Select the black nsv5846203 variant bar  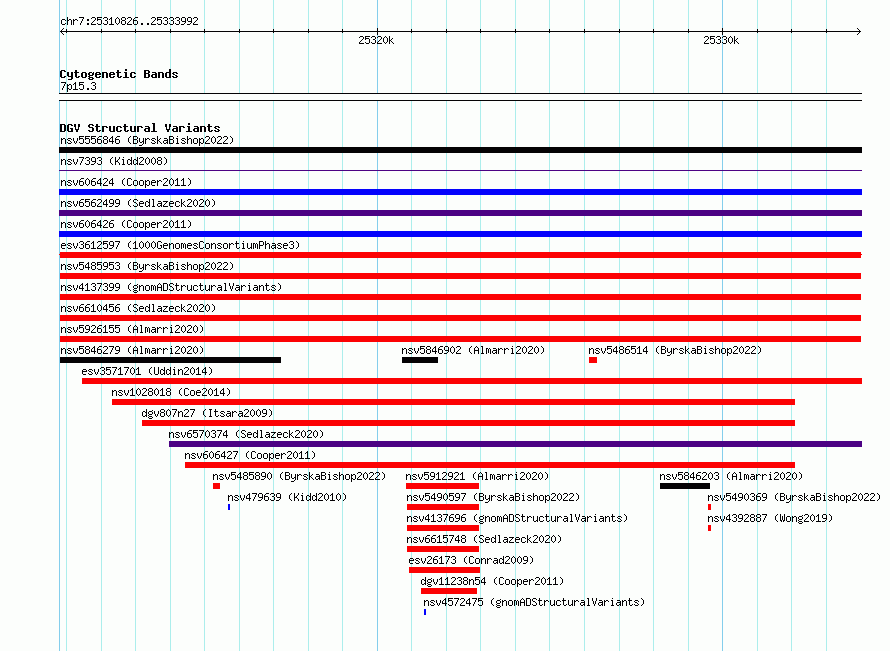685,486
